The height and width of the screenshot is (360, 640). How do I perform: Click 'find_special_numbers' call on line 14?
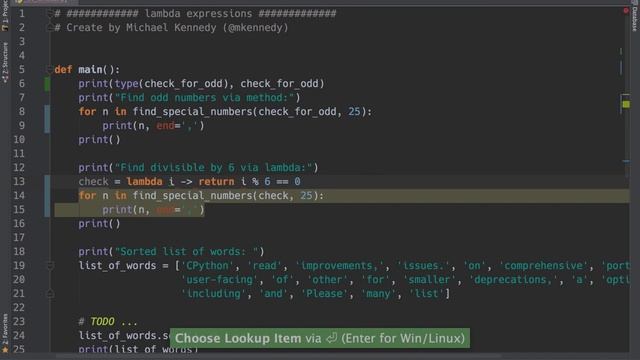coord(192,196)
